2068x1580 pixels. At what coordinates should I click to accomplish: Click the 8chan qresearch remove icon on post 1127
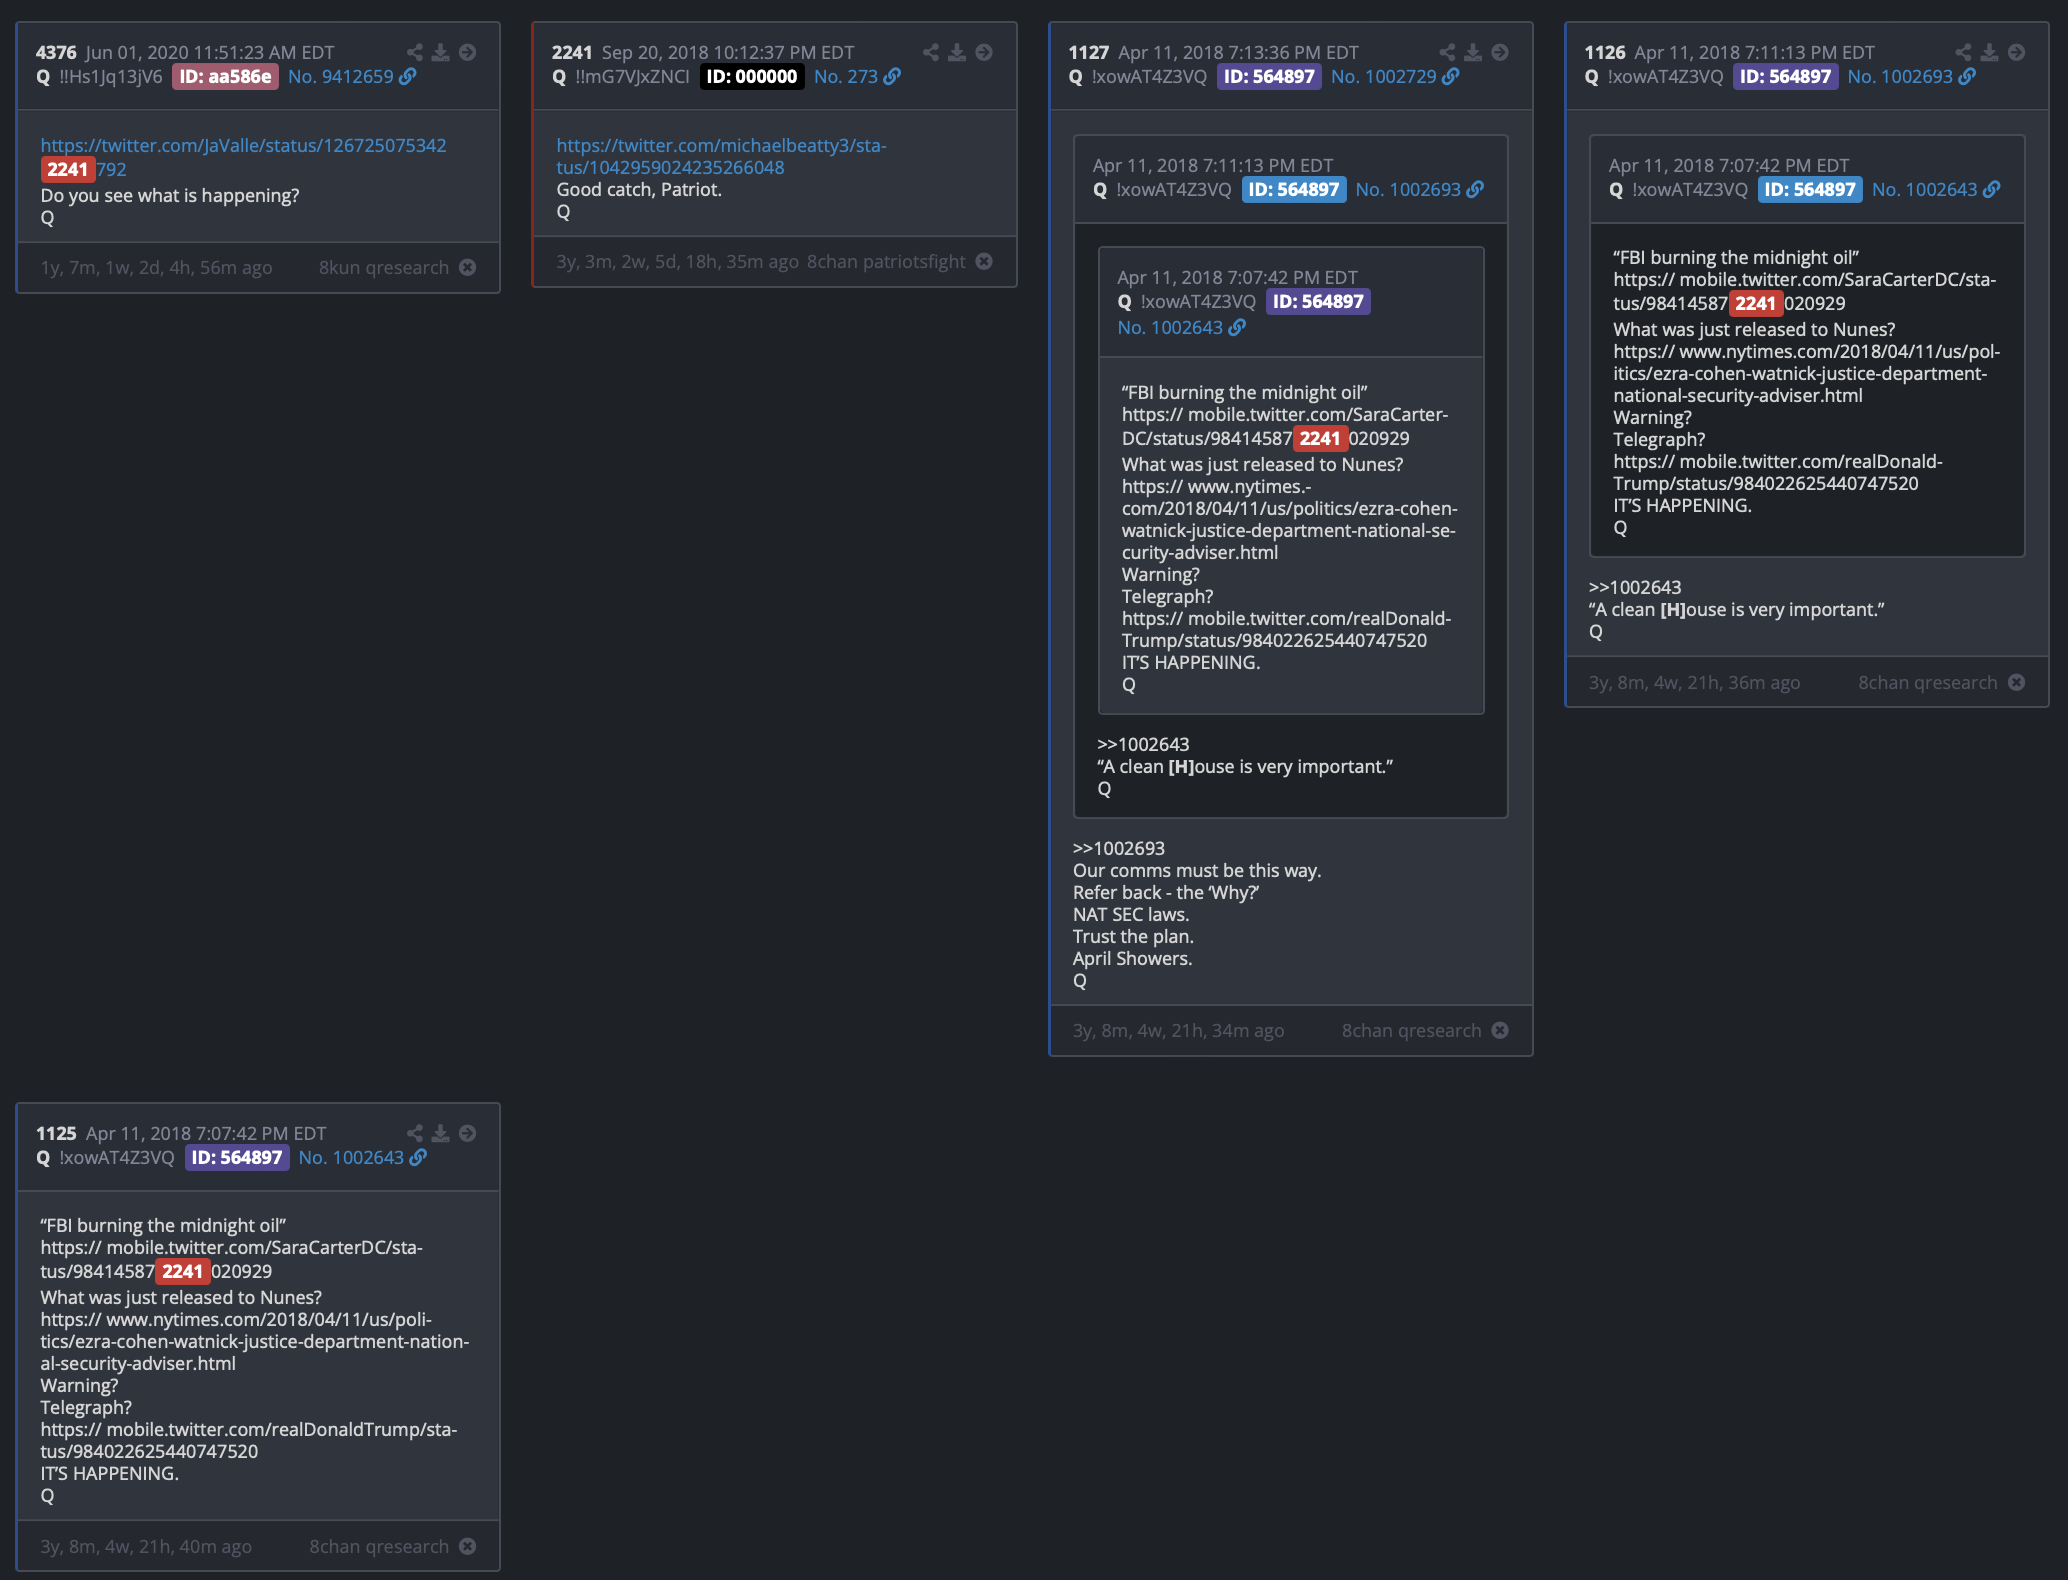[x=1500, y=1030]
